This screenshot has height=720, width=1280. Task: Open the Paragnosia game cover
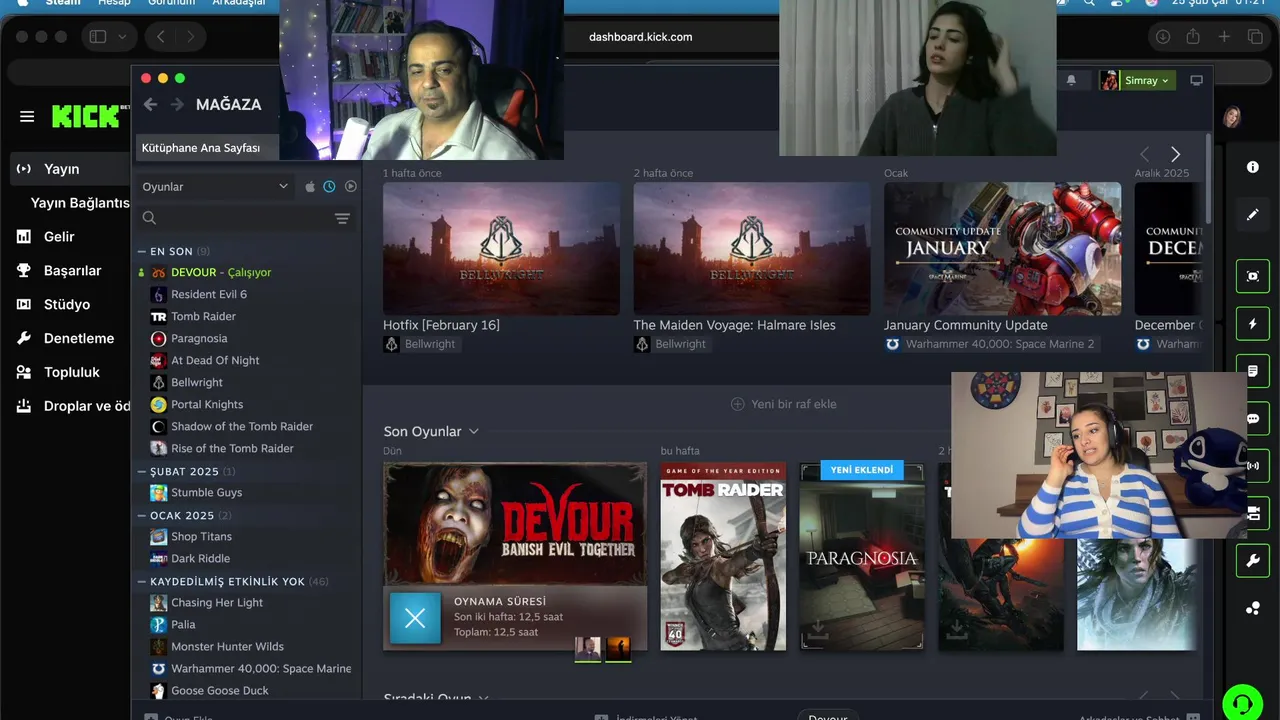click(862, 556)
